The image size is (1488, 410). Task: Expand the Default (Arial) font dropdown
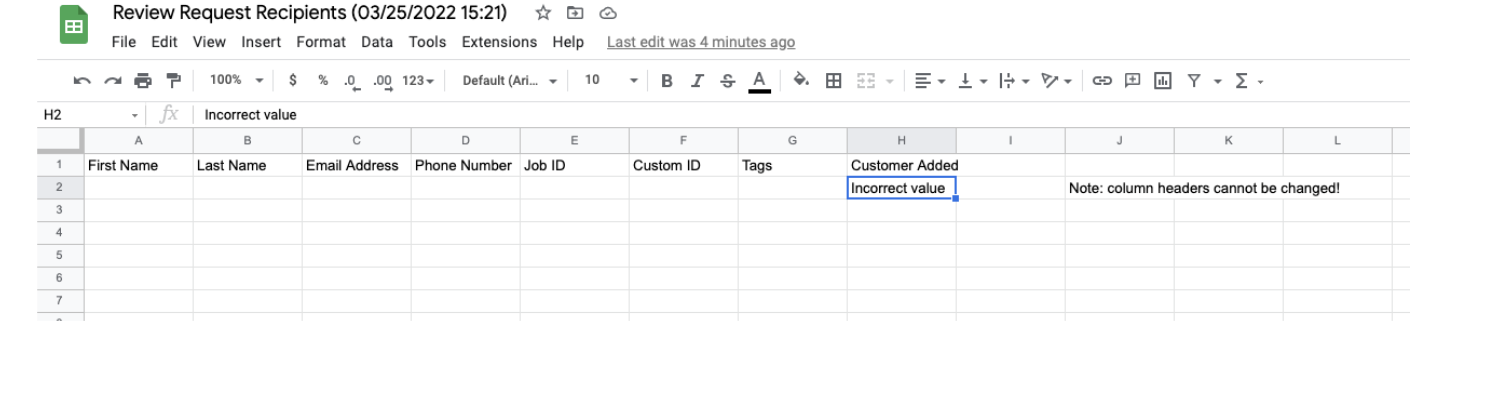(510, 81)
